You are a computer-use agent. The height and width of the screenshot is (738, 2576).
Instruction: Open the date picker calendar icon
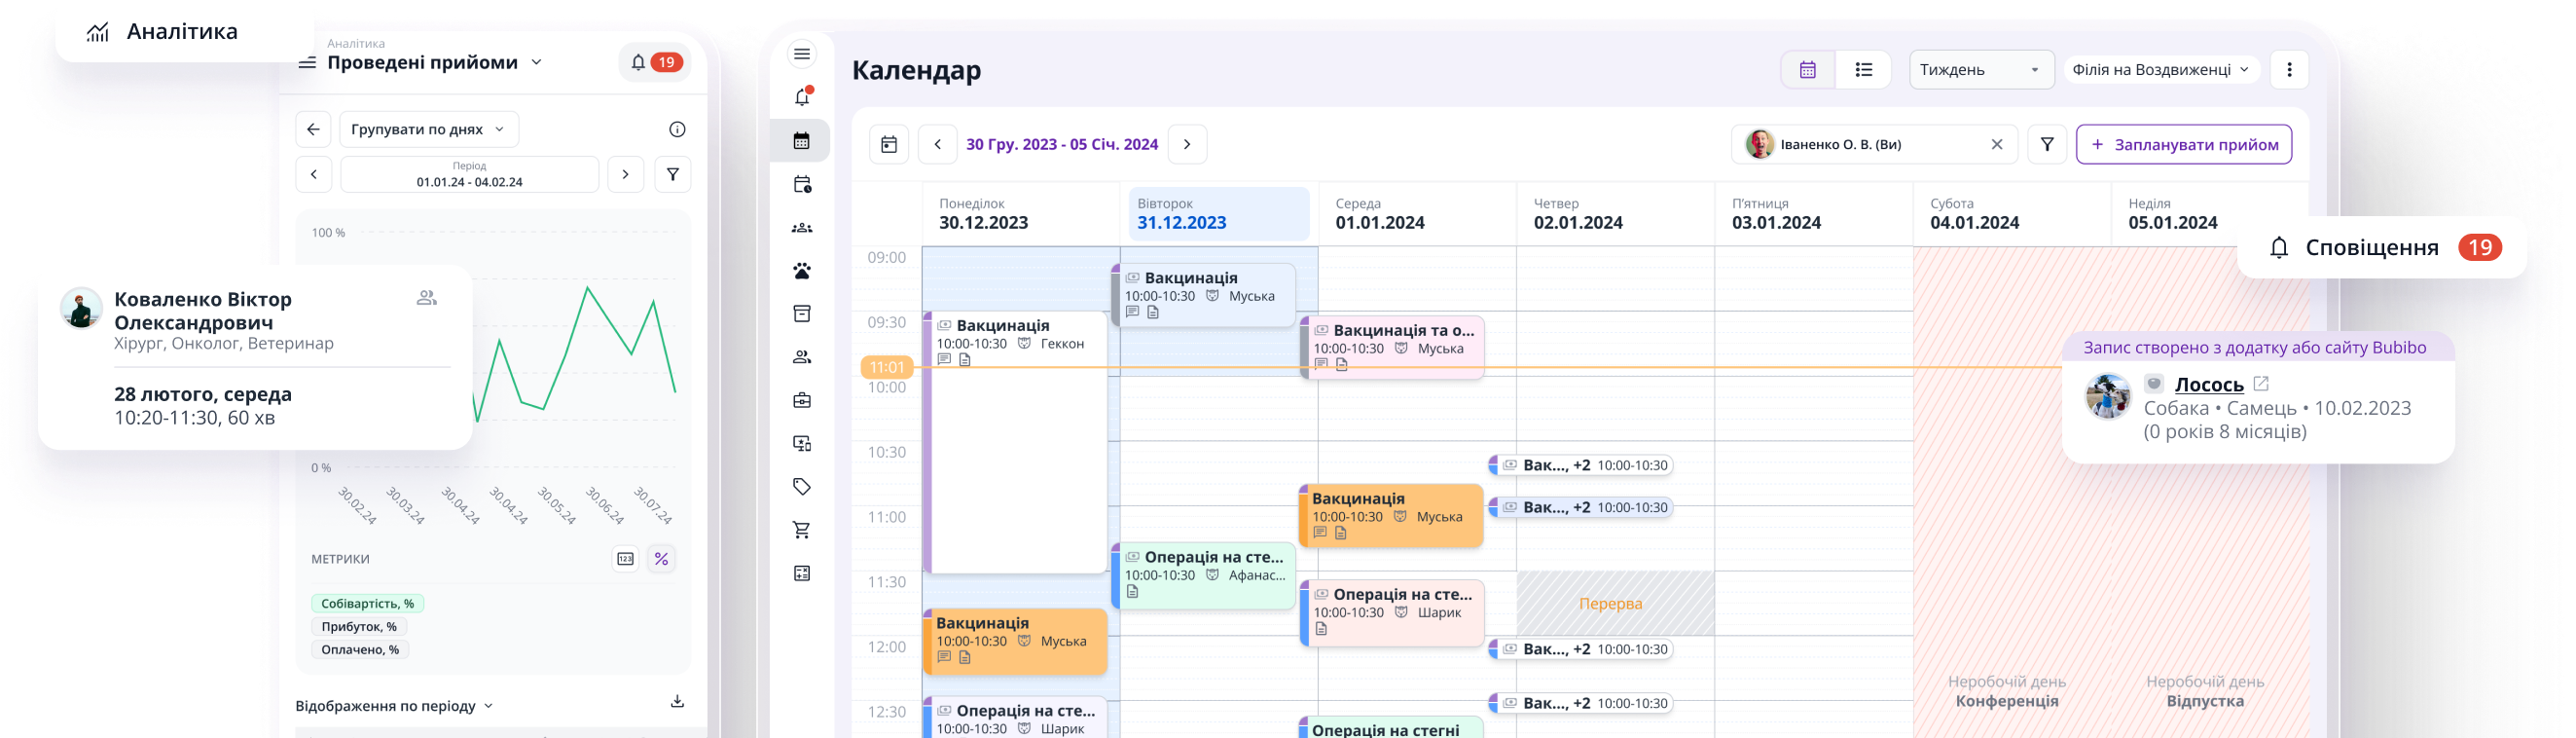tap(888, 145)
